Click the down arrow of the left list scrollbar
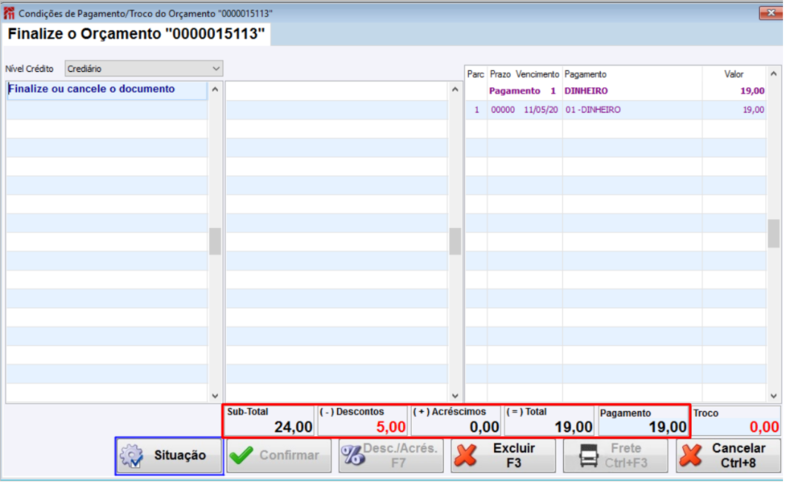 [x=215, y=396]
